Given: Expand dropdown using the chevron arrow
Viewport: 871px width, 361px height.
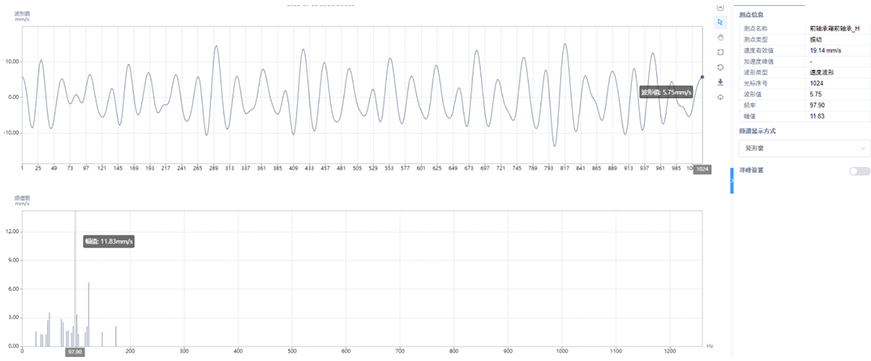Looking at the screenshot, I should 863,148.
